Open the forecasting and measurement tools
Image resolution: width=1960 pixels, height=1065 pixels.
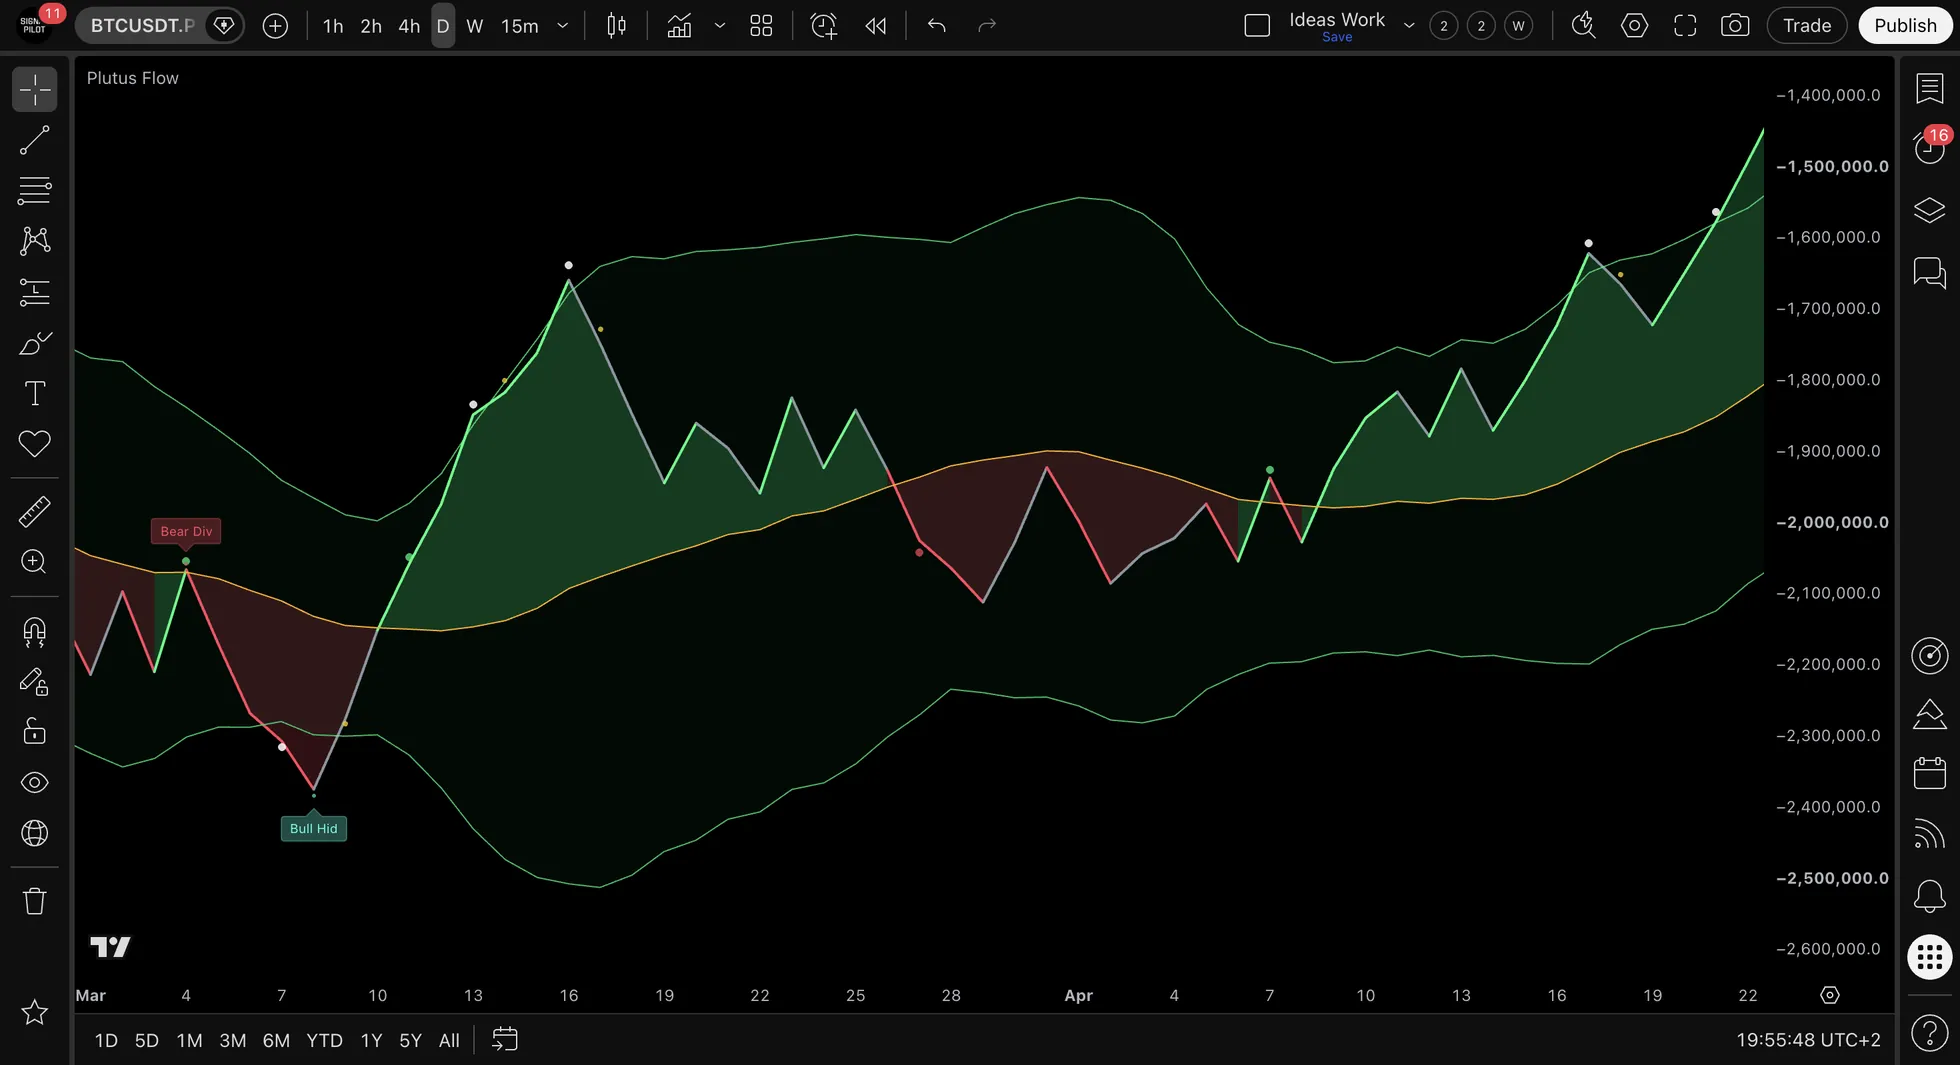[35, 292]
